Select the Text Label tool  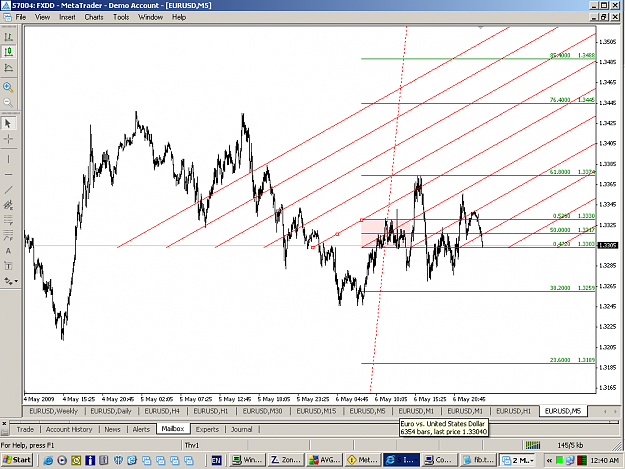8,266
